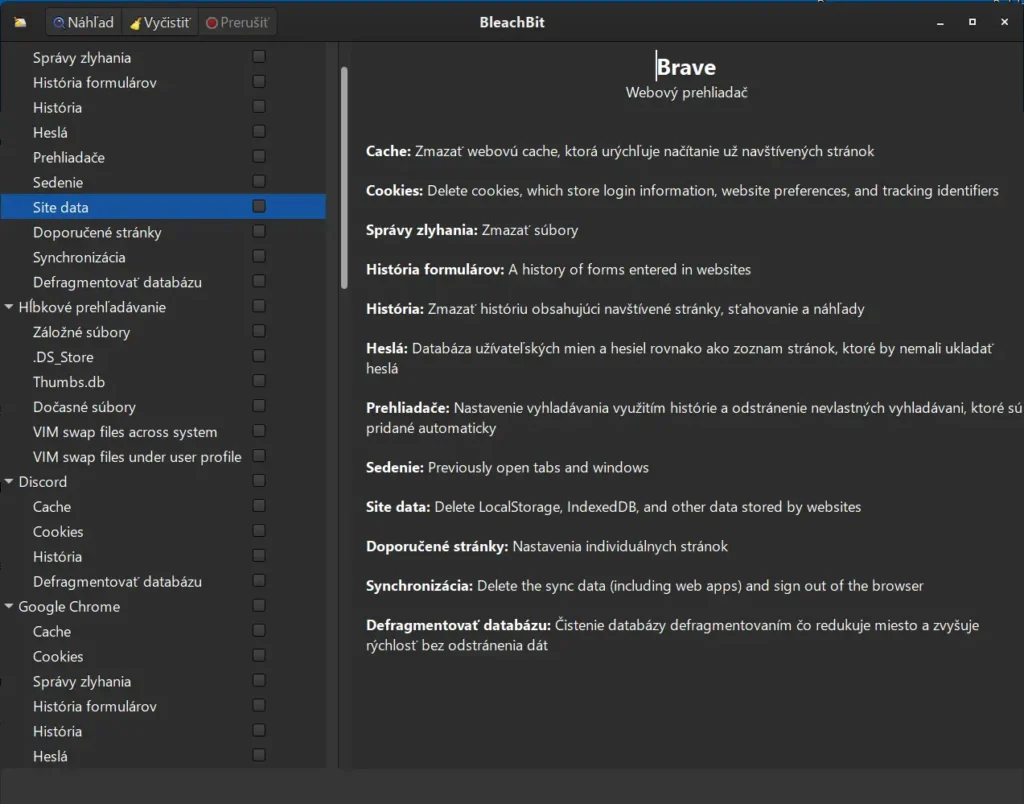Viewport: 1024px width, 804px height.
Task: Collapse the Discord tree group
Action: coord(9,481)
